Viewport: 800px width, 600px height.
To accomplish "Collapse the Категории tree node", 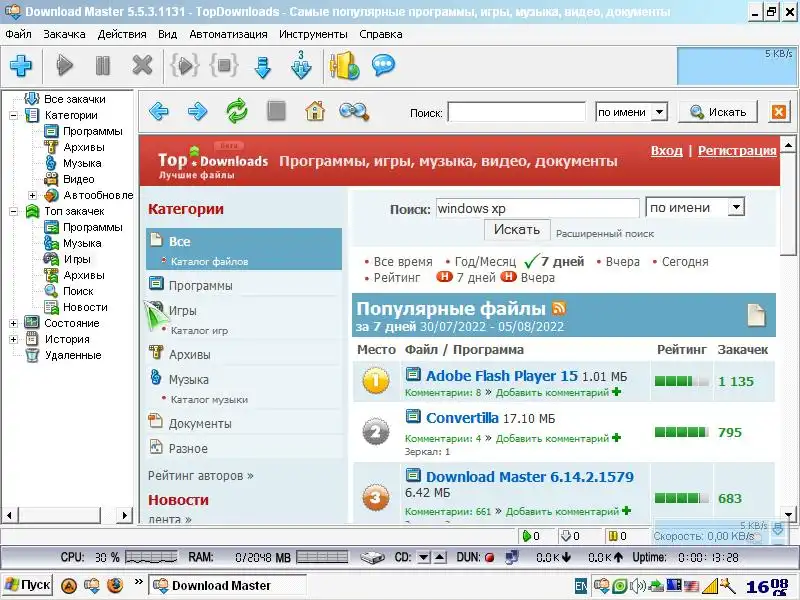I will [14, 115].
